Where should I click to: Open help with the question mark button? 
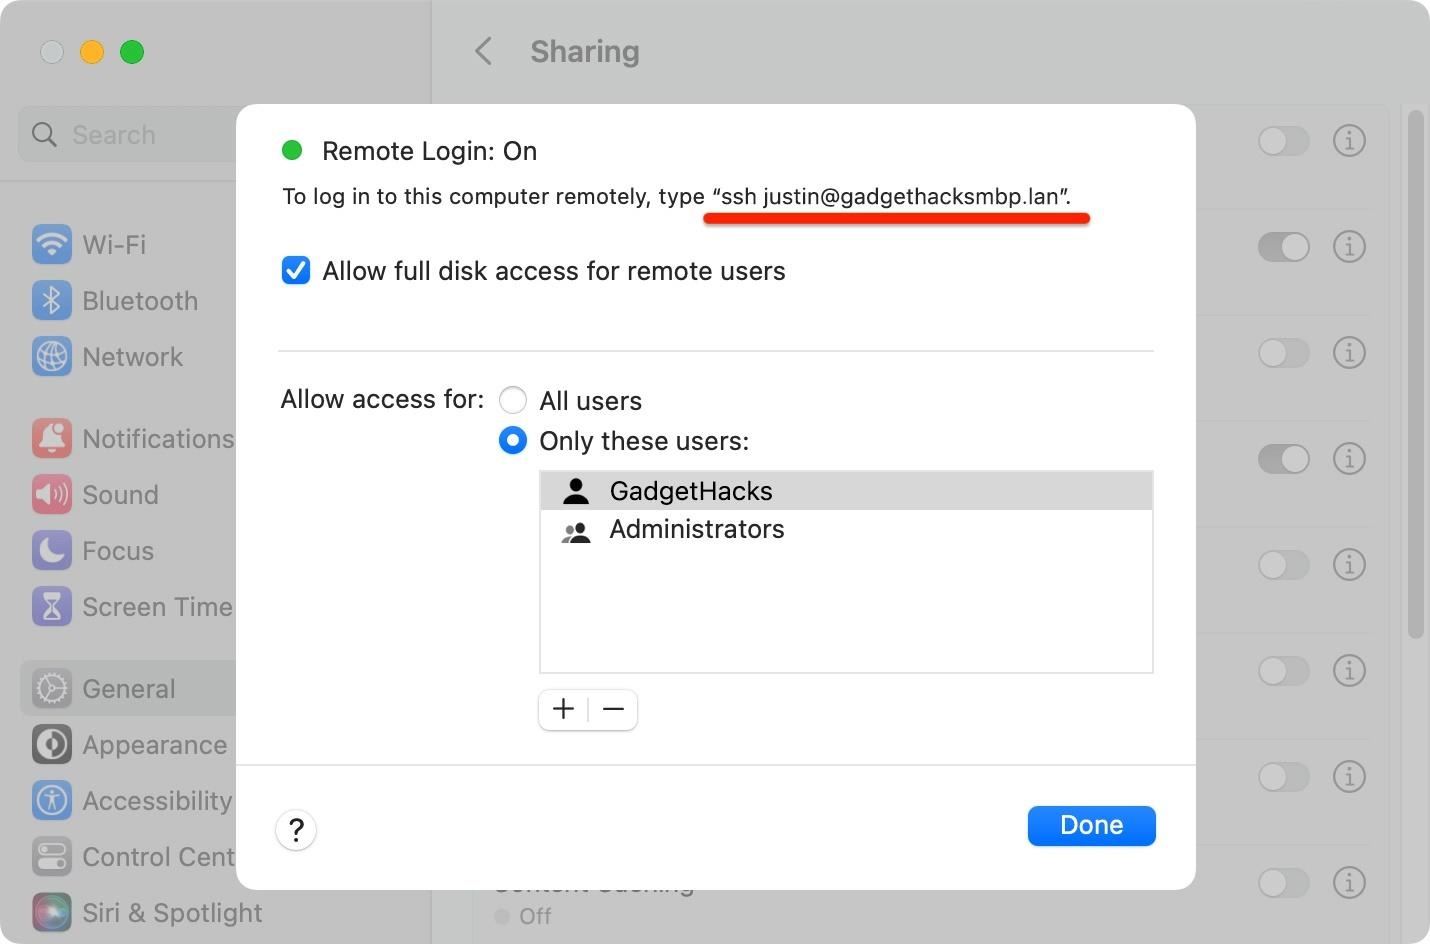coord(296,830)
